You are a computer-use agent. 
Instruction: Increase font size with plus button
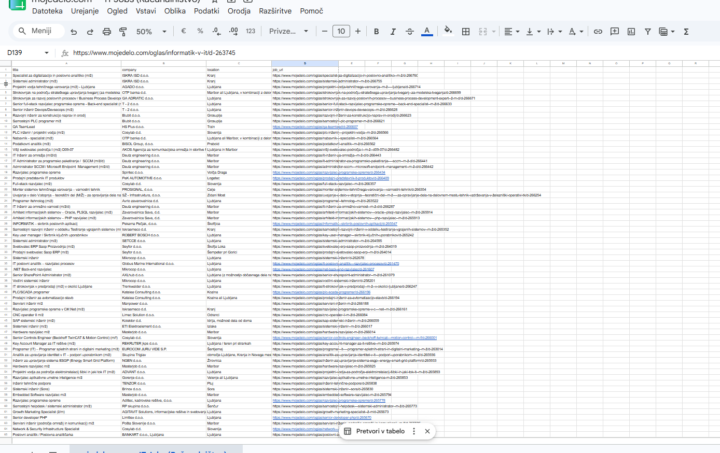tap(358, 31)
